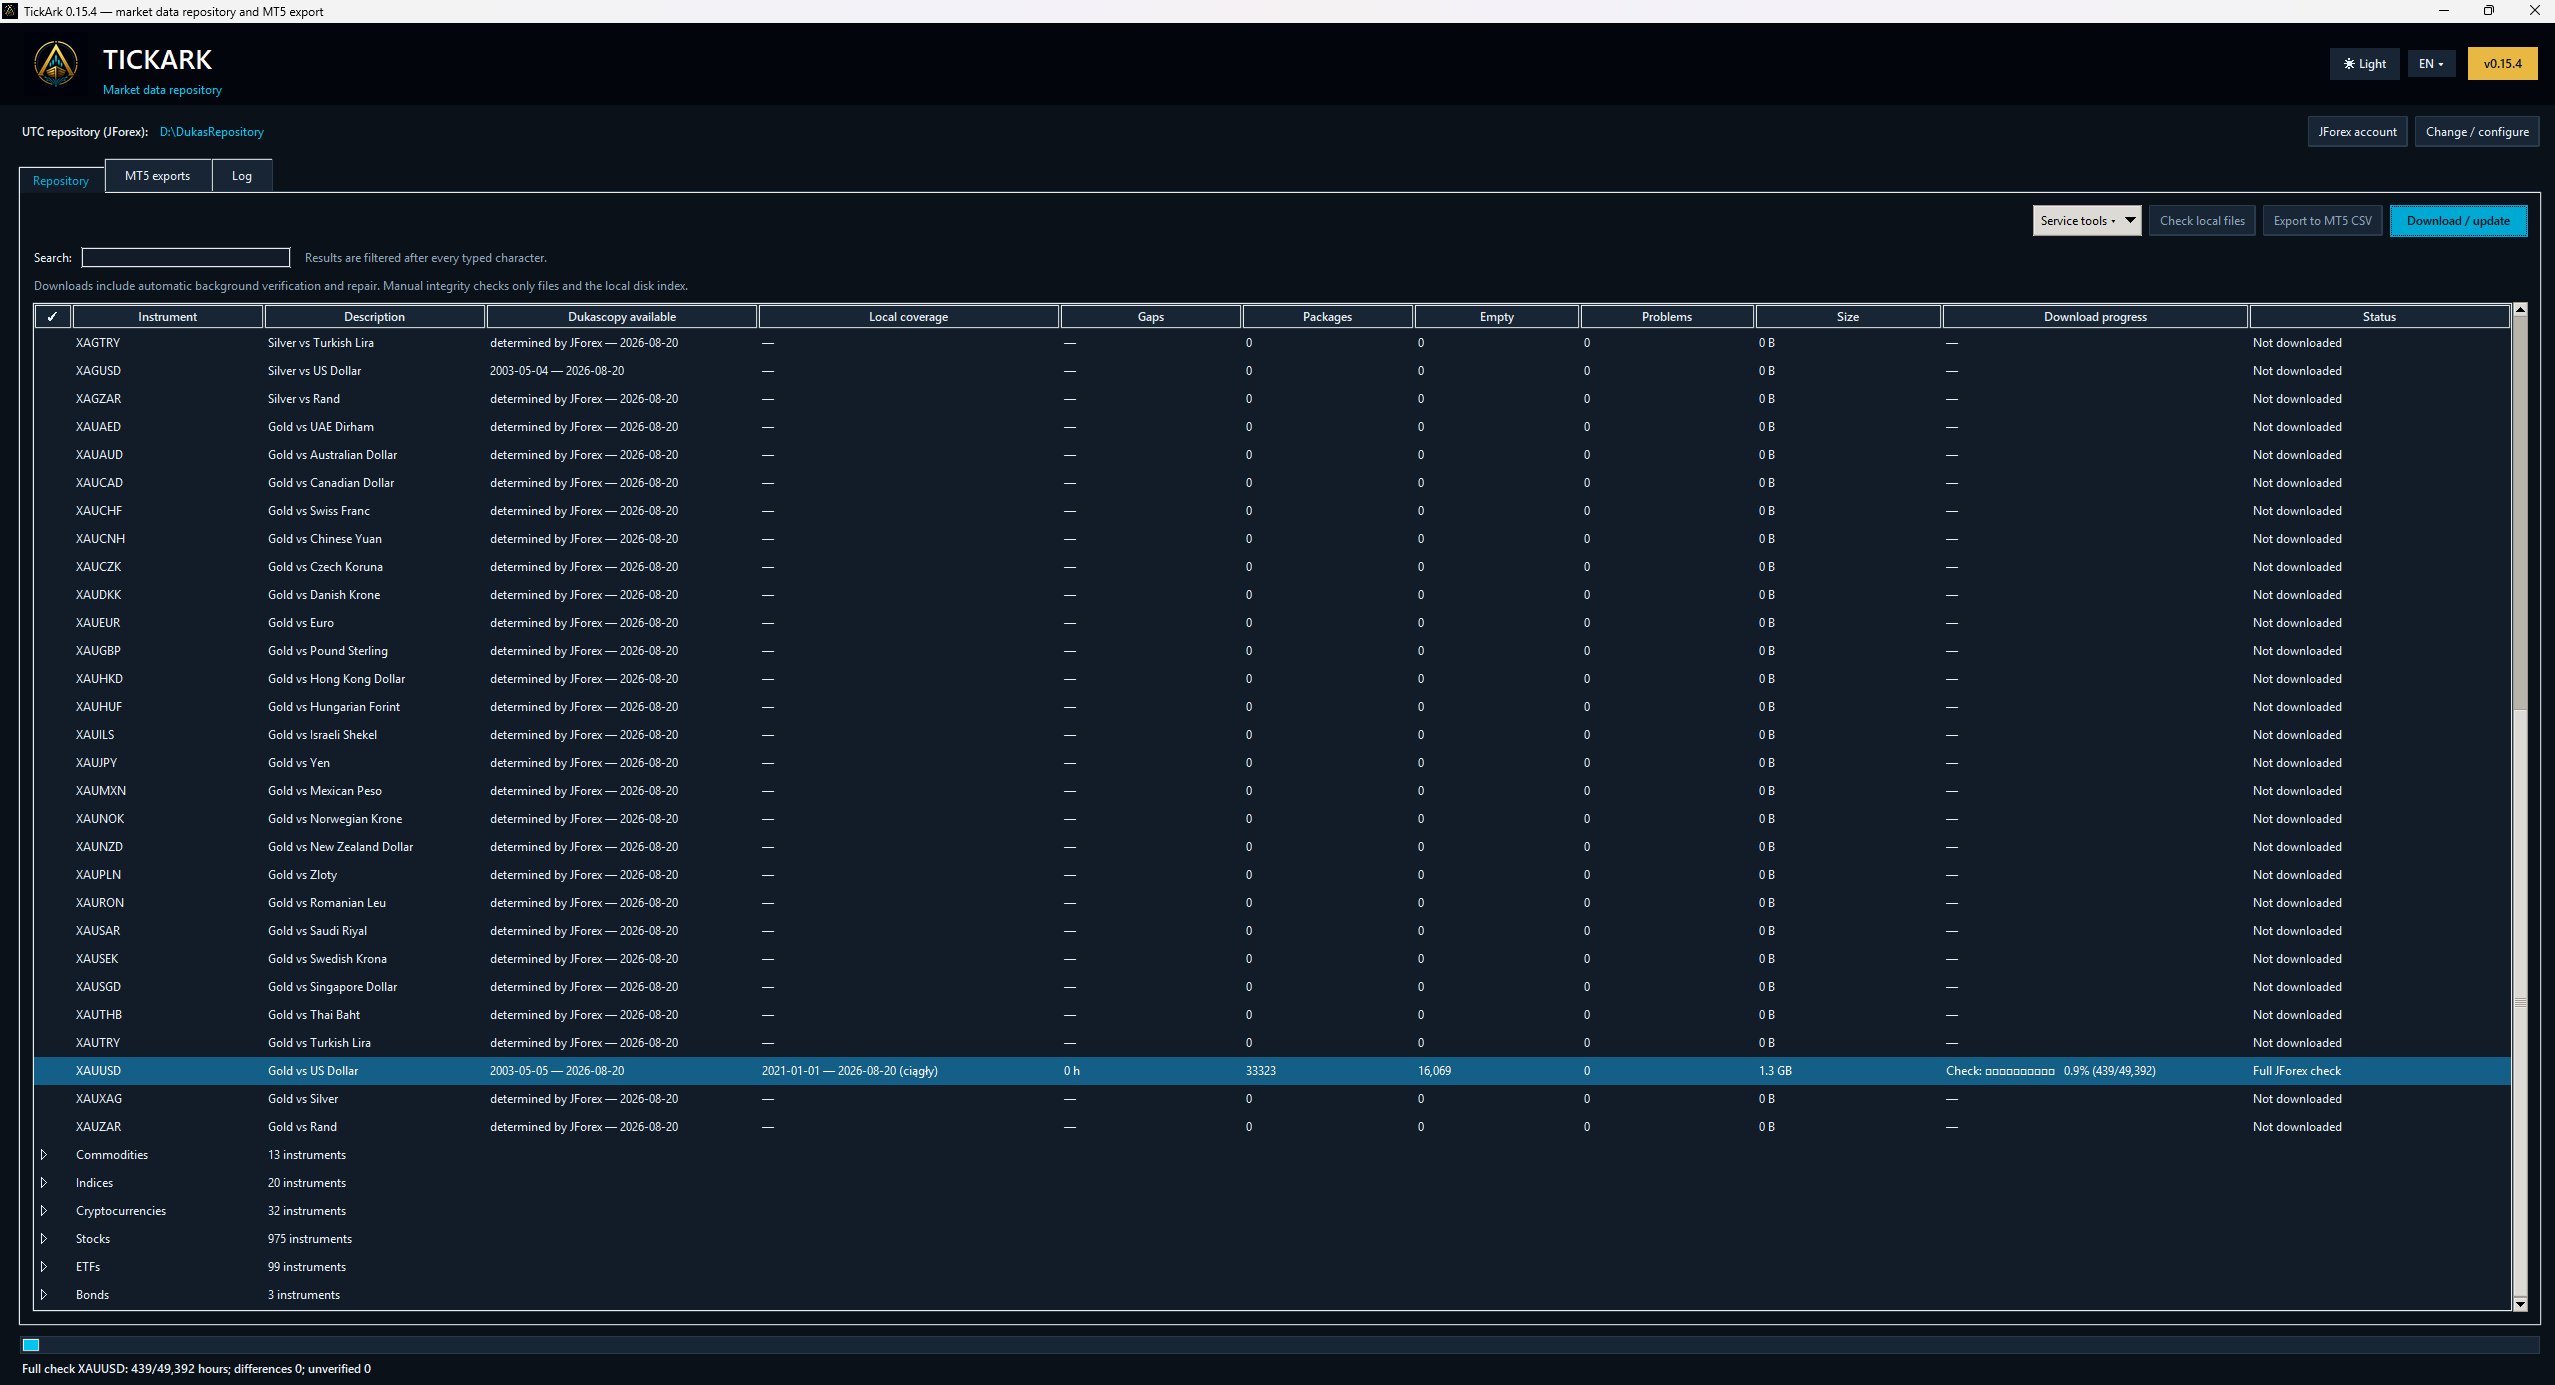Viewport: 2555px width, 1385px height.
Task: Switch to Light theme
Action: [x=2364, y=64]
